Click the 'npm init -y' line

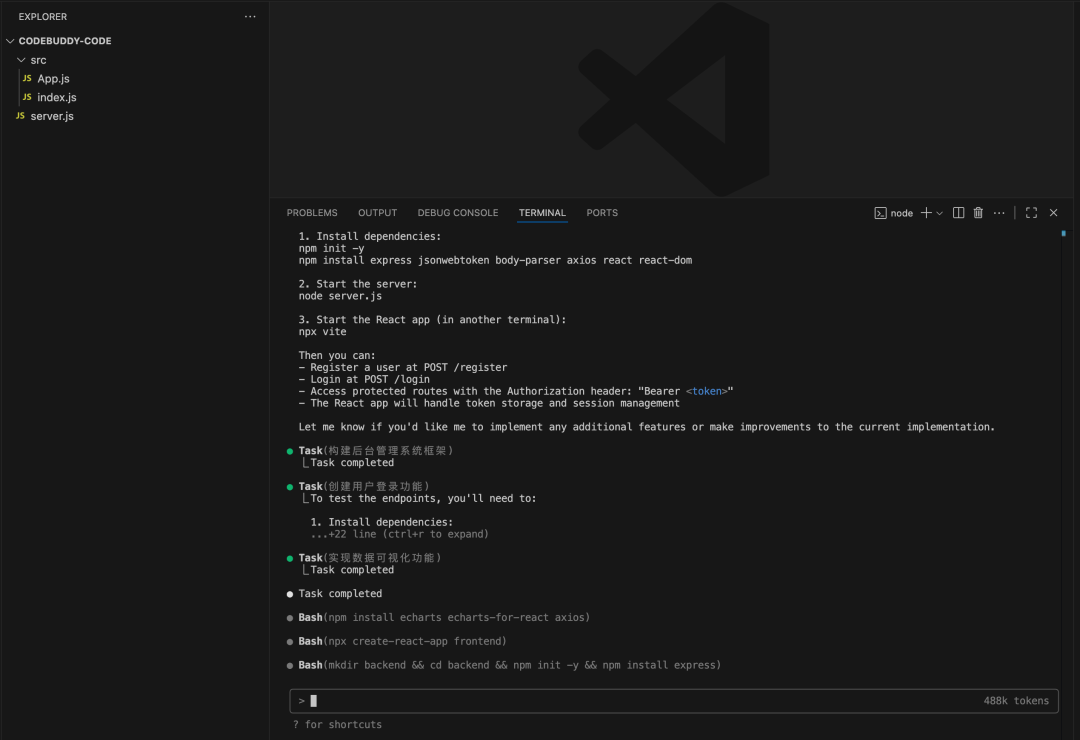coord(331,249)
